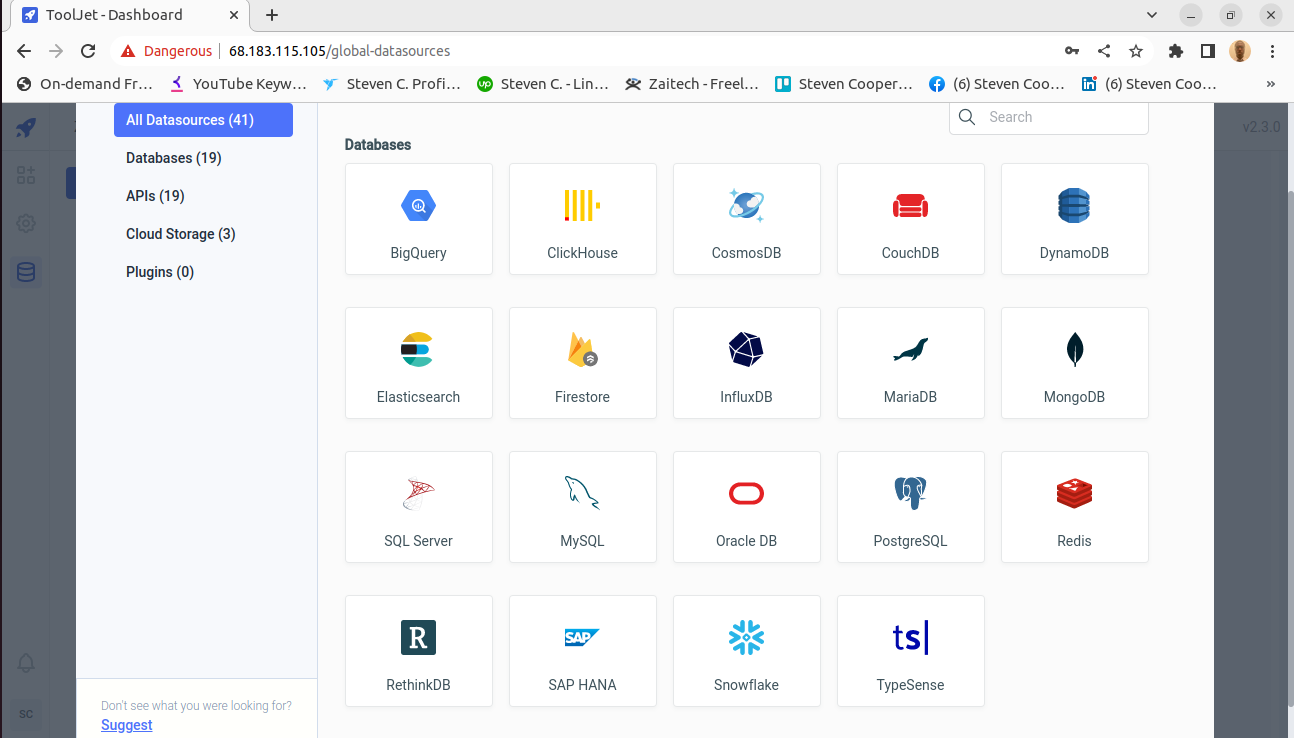Bookmark this page with star icon
The image size is (1294, 738).
coord(1136,51)
